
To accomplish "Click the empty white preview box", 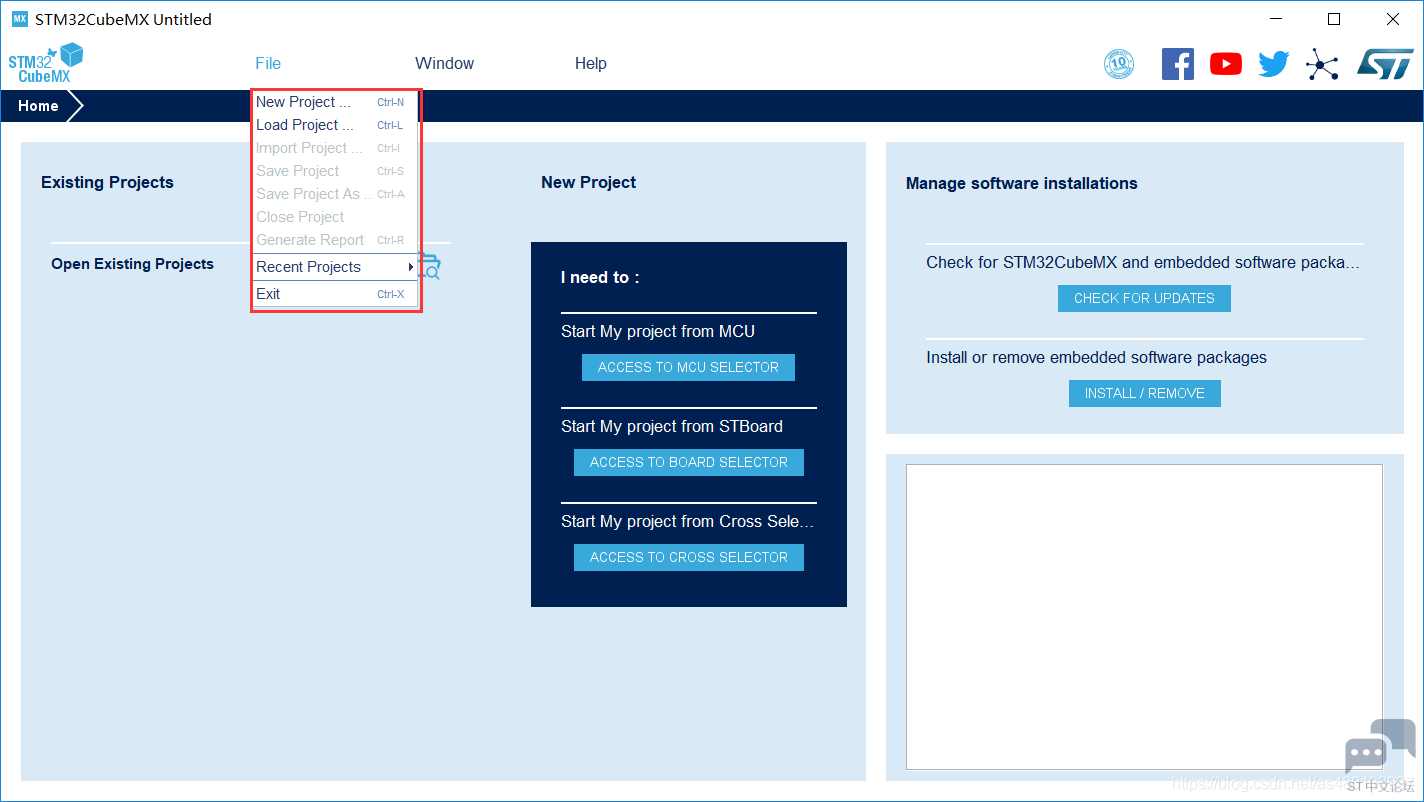I will point(1144,617).
